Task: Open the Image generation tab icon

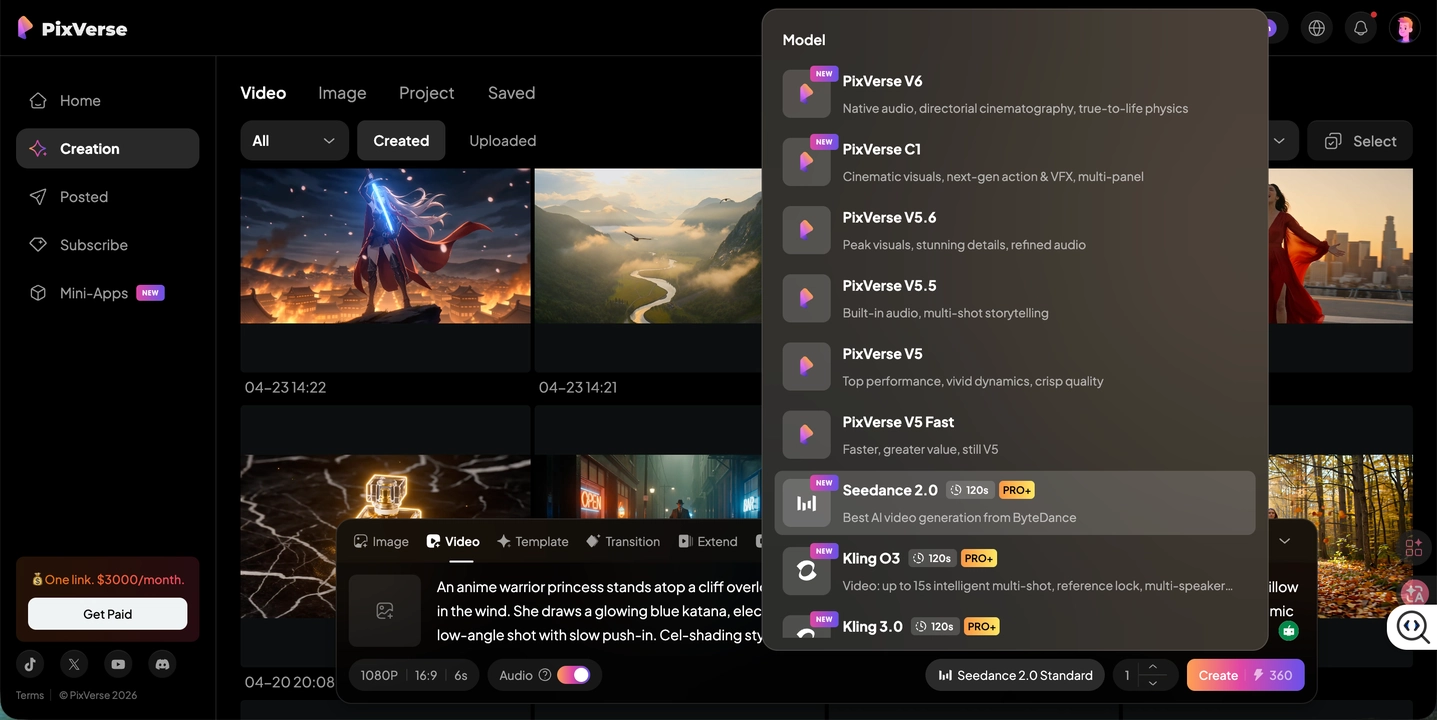Action: (360, 541)
